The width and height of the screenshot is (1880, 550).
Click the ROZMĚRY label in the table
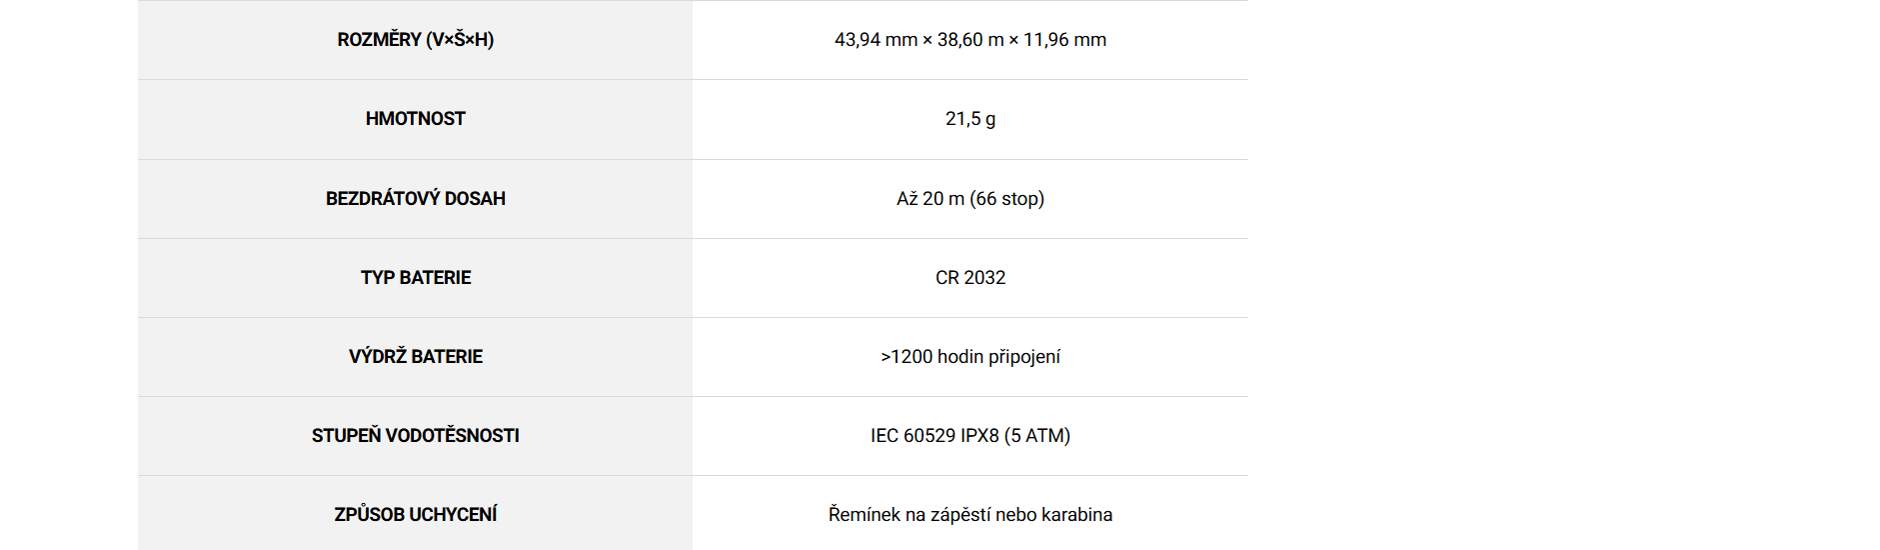coord(379,40)
